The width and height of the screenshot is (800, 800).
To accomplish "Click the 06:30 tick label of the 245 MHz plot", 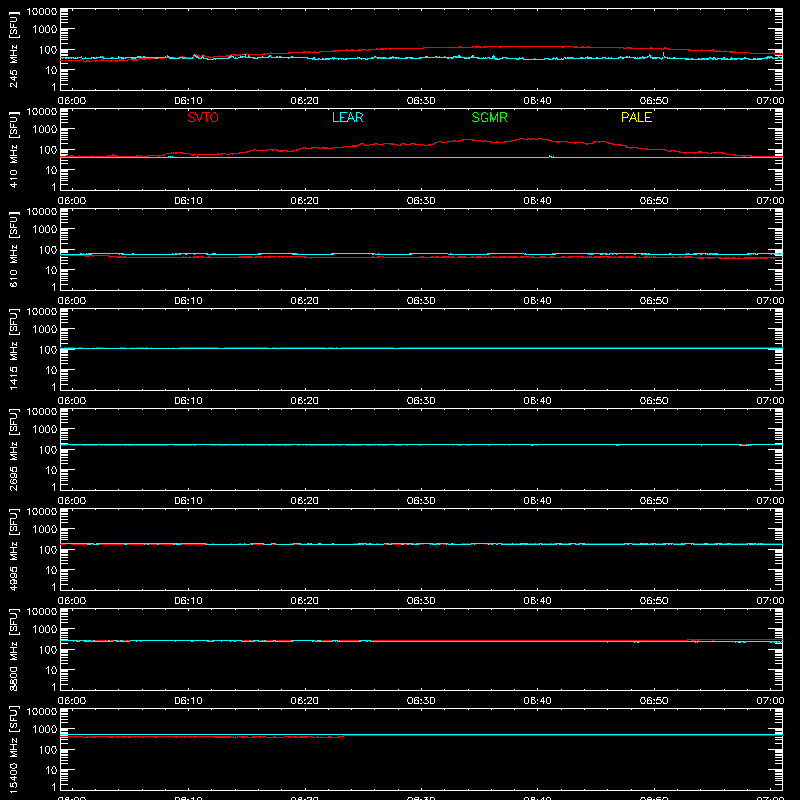I will (x=421, y=101).
